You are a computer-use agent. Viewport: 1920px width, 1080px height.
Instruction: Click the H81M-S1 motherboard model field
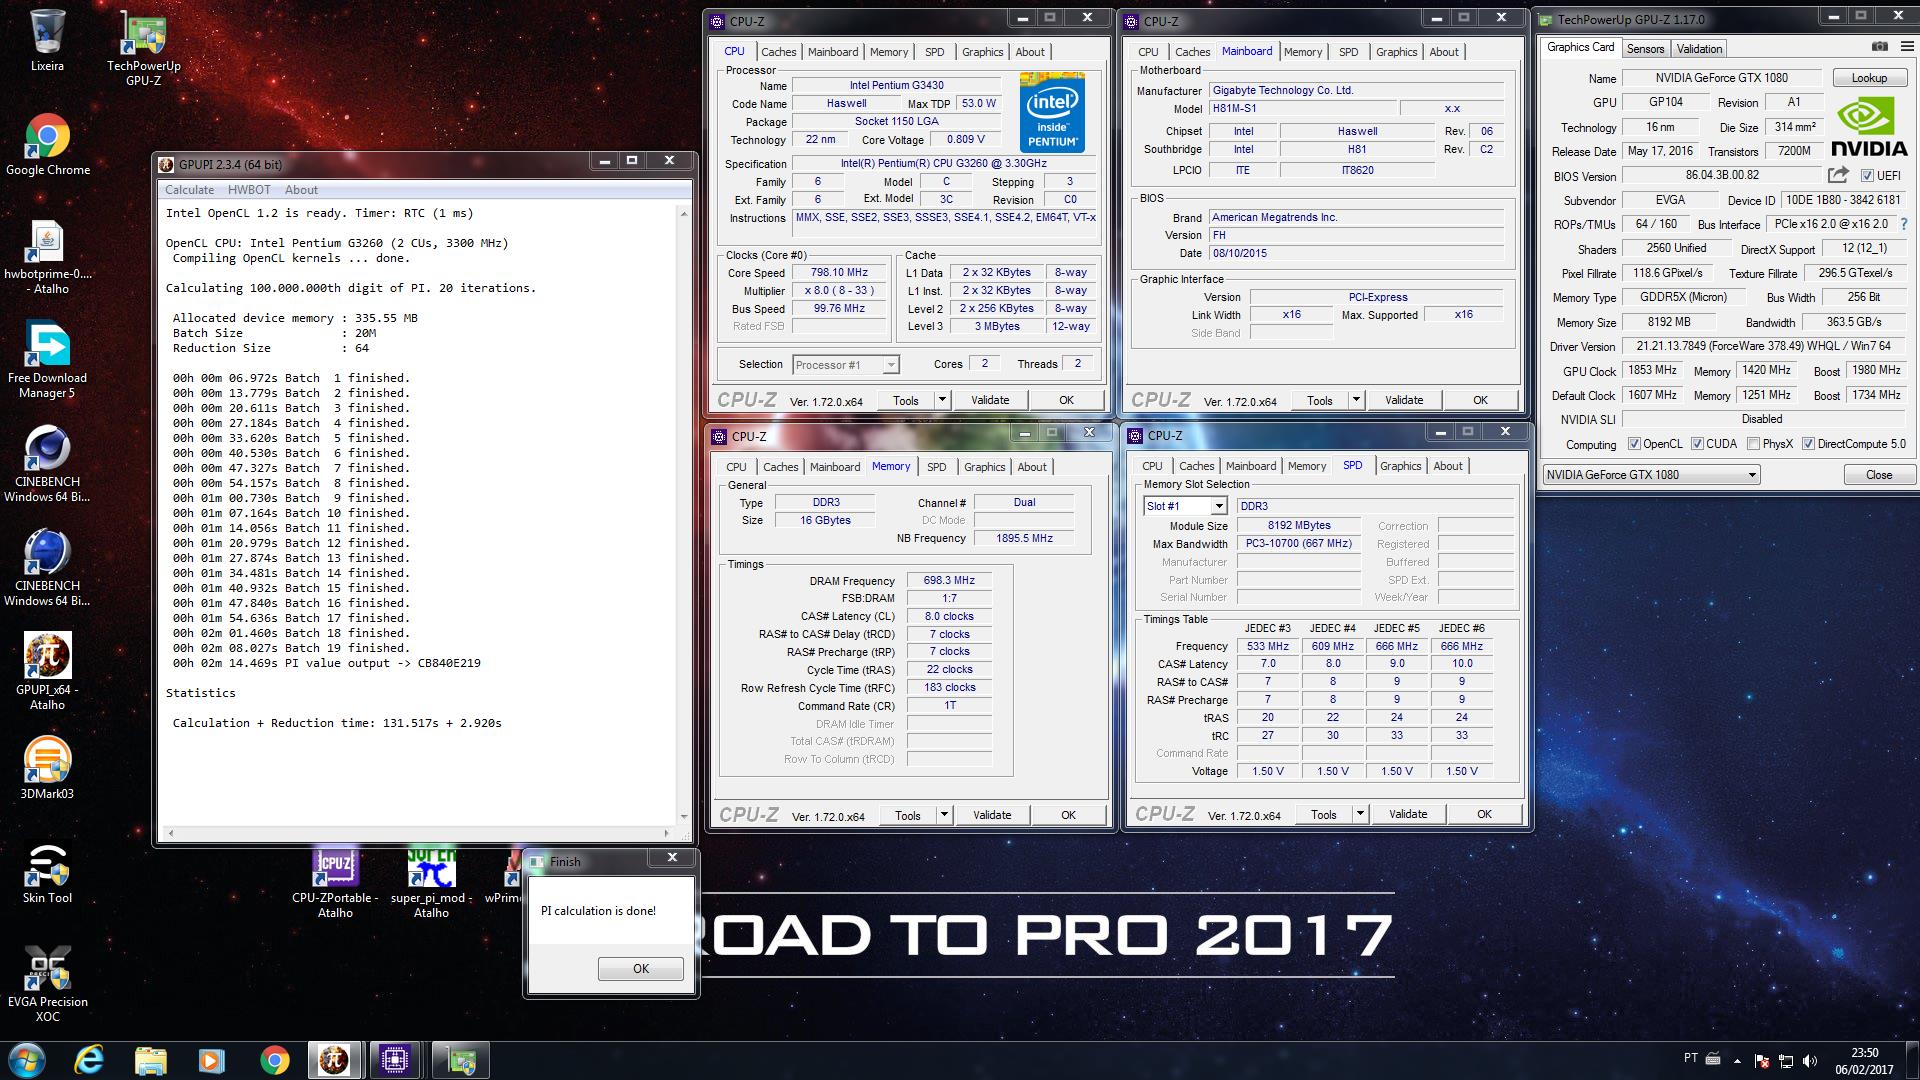[x=1302, y=108]
